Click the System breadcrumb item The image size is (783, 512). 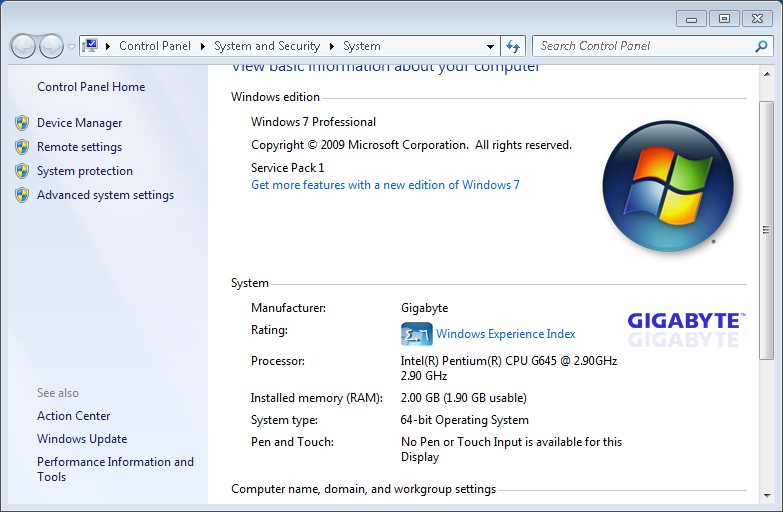coord(362,46)
